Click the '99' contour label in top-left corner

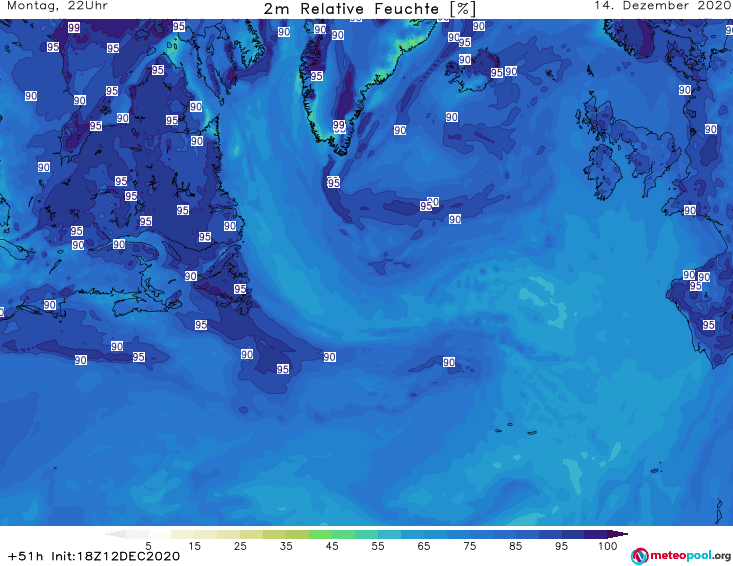(x=74, y=28)
